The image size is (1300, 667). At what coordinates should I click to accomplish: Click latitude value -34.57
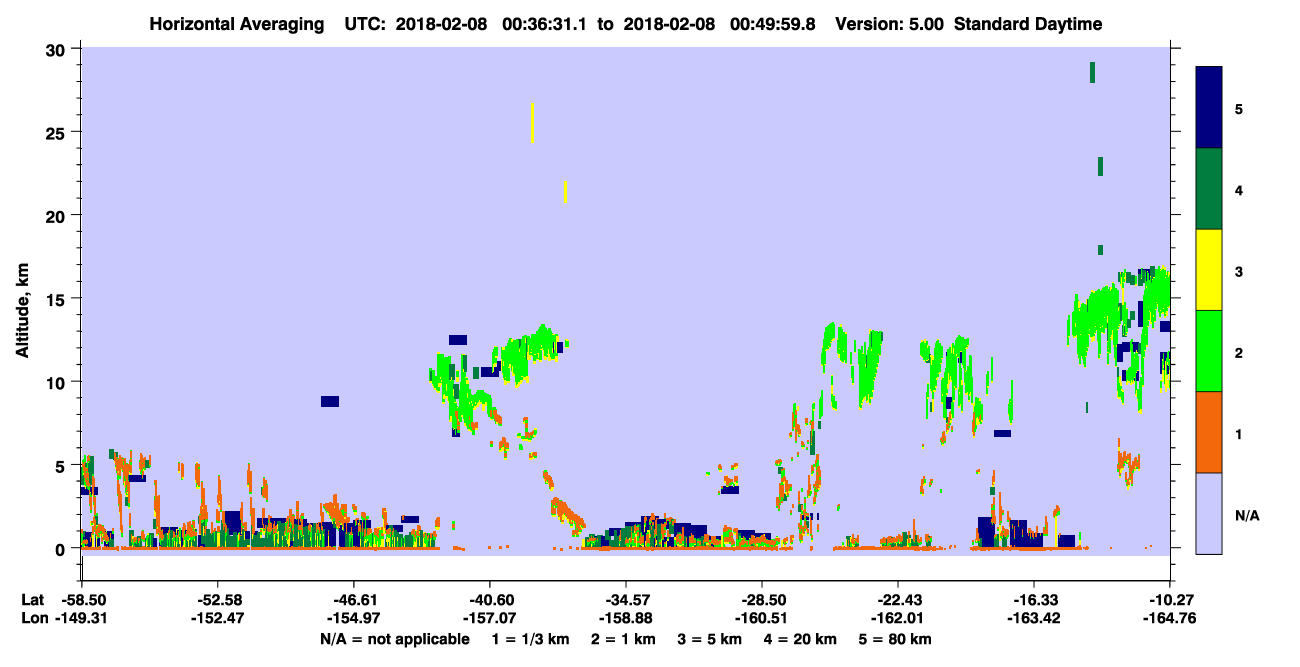(626, 599)
